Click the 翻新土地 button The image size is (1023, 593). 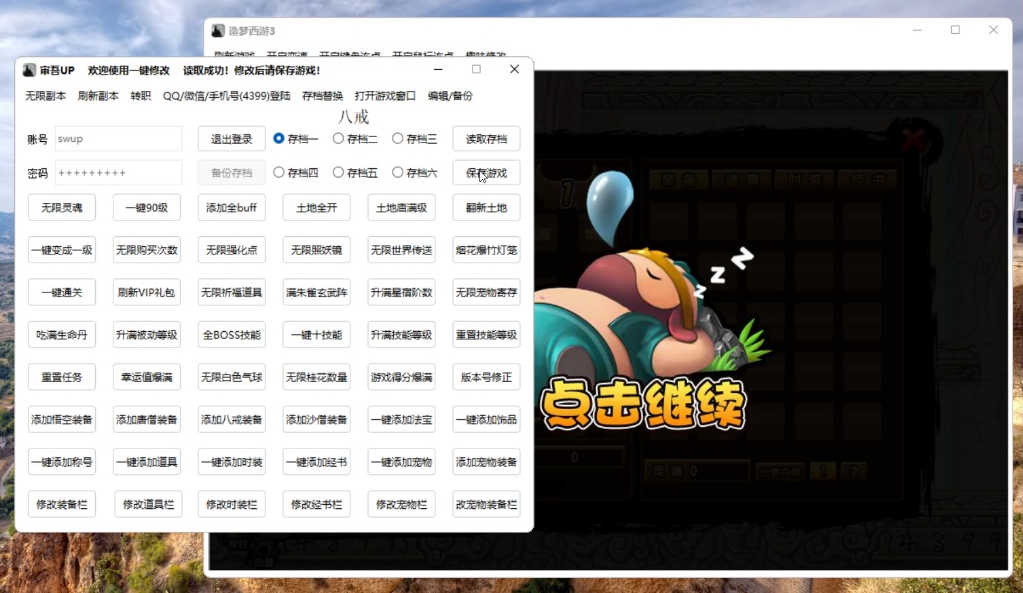pyautogui.click(x=486, y=207)
